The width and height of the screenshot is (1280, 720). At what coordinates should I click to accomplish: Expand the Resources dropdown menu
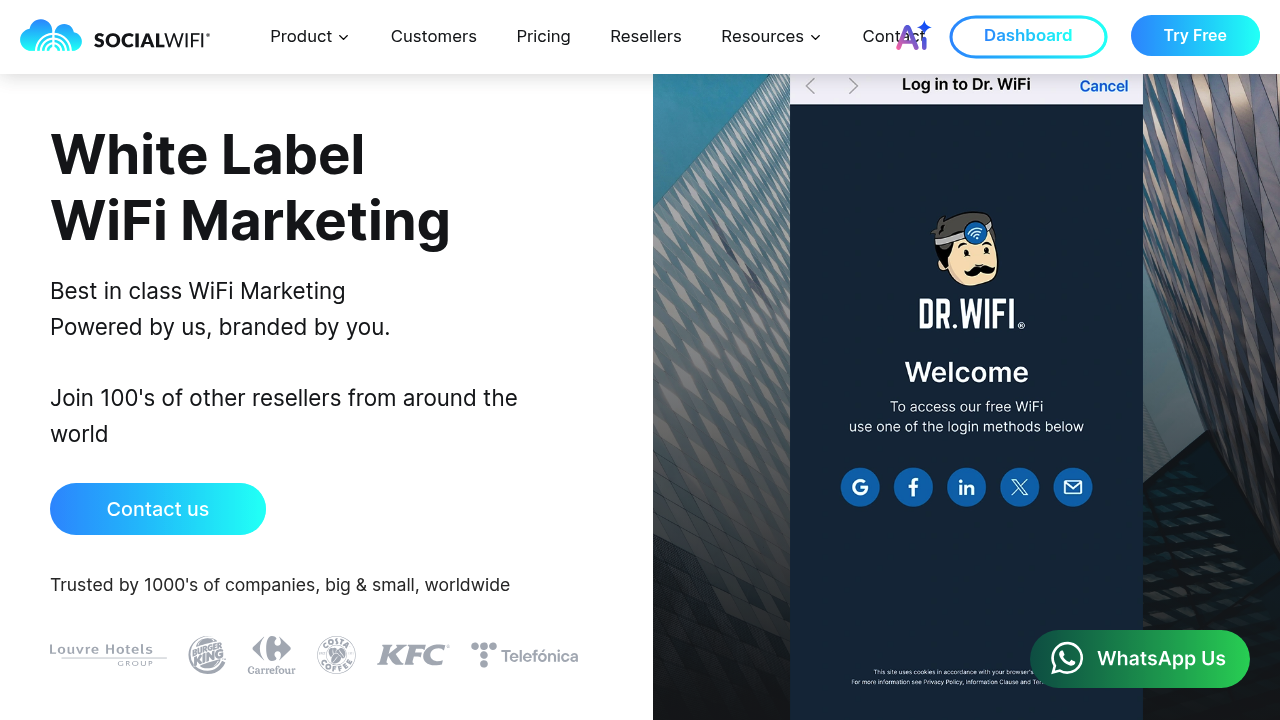tap(771, 37)
